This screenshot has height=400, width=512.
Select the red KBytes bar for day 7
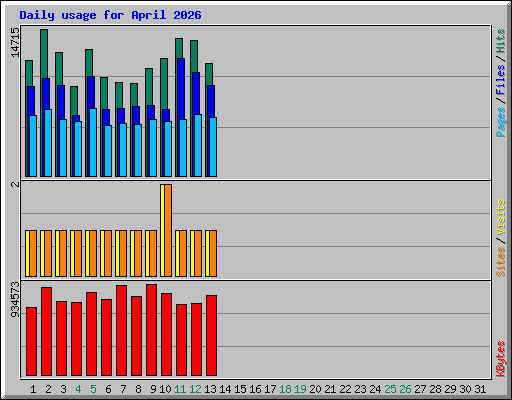click(121, 330)
